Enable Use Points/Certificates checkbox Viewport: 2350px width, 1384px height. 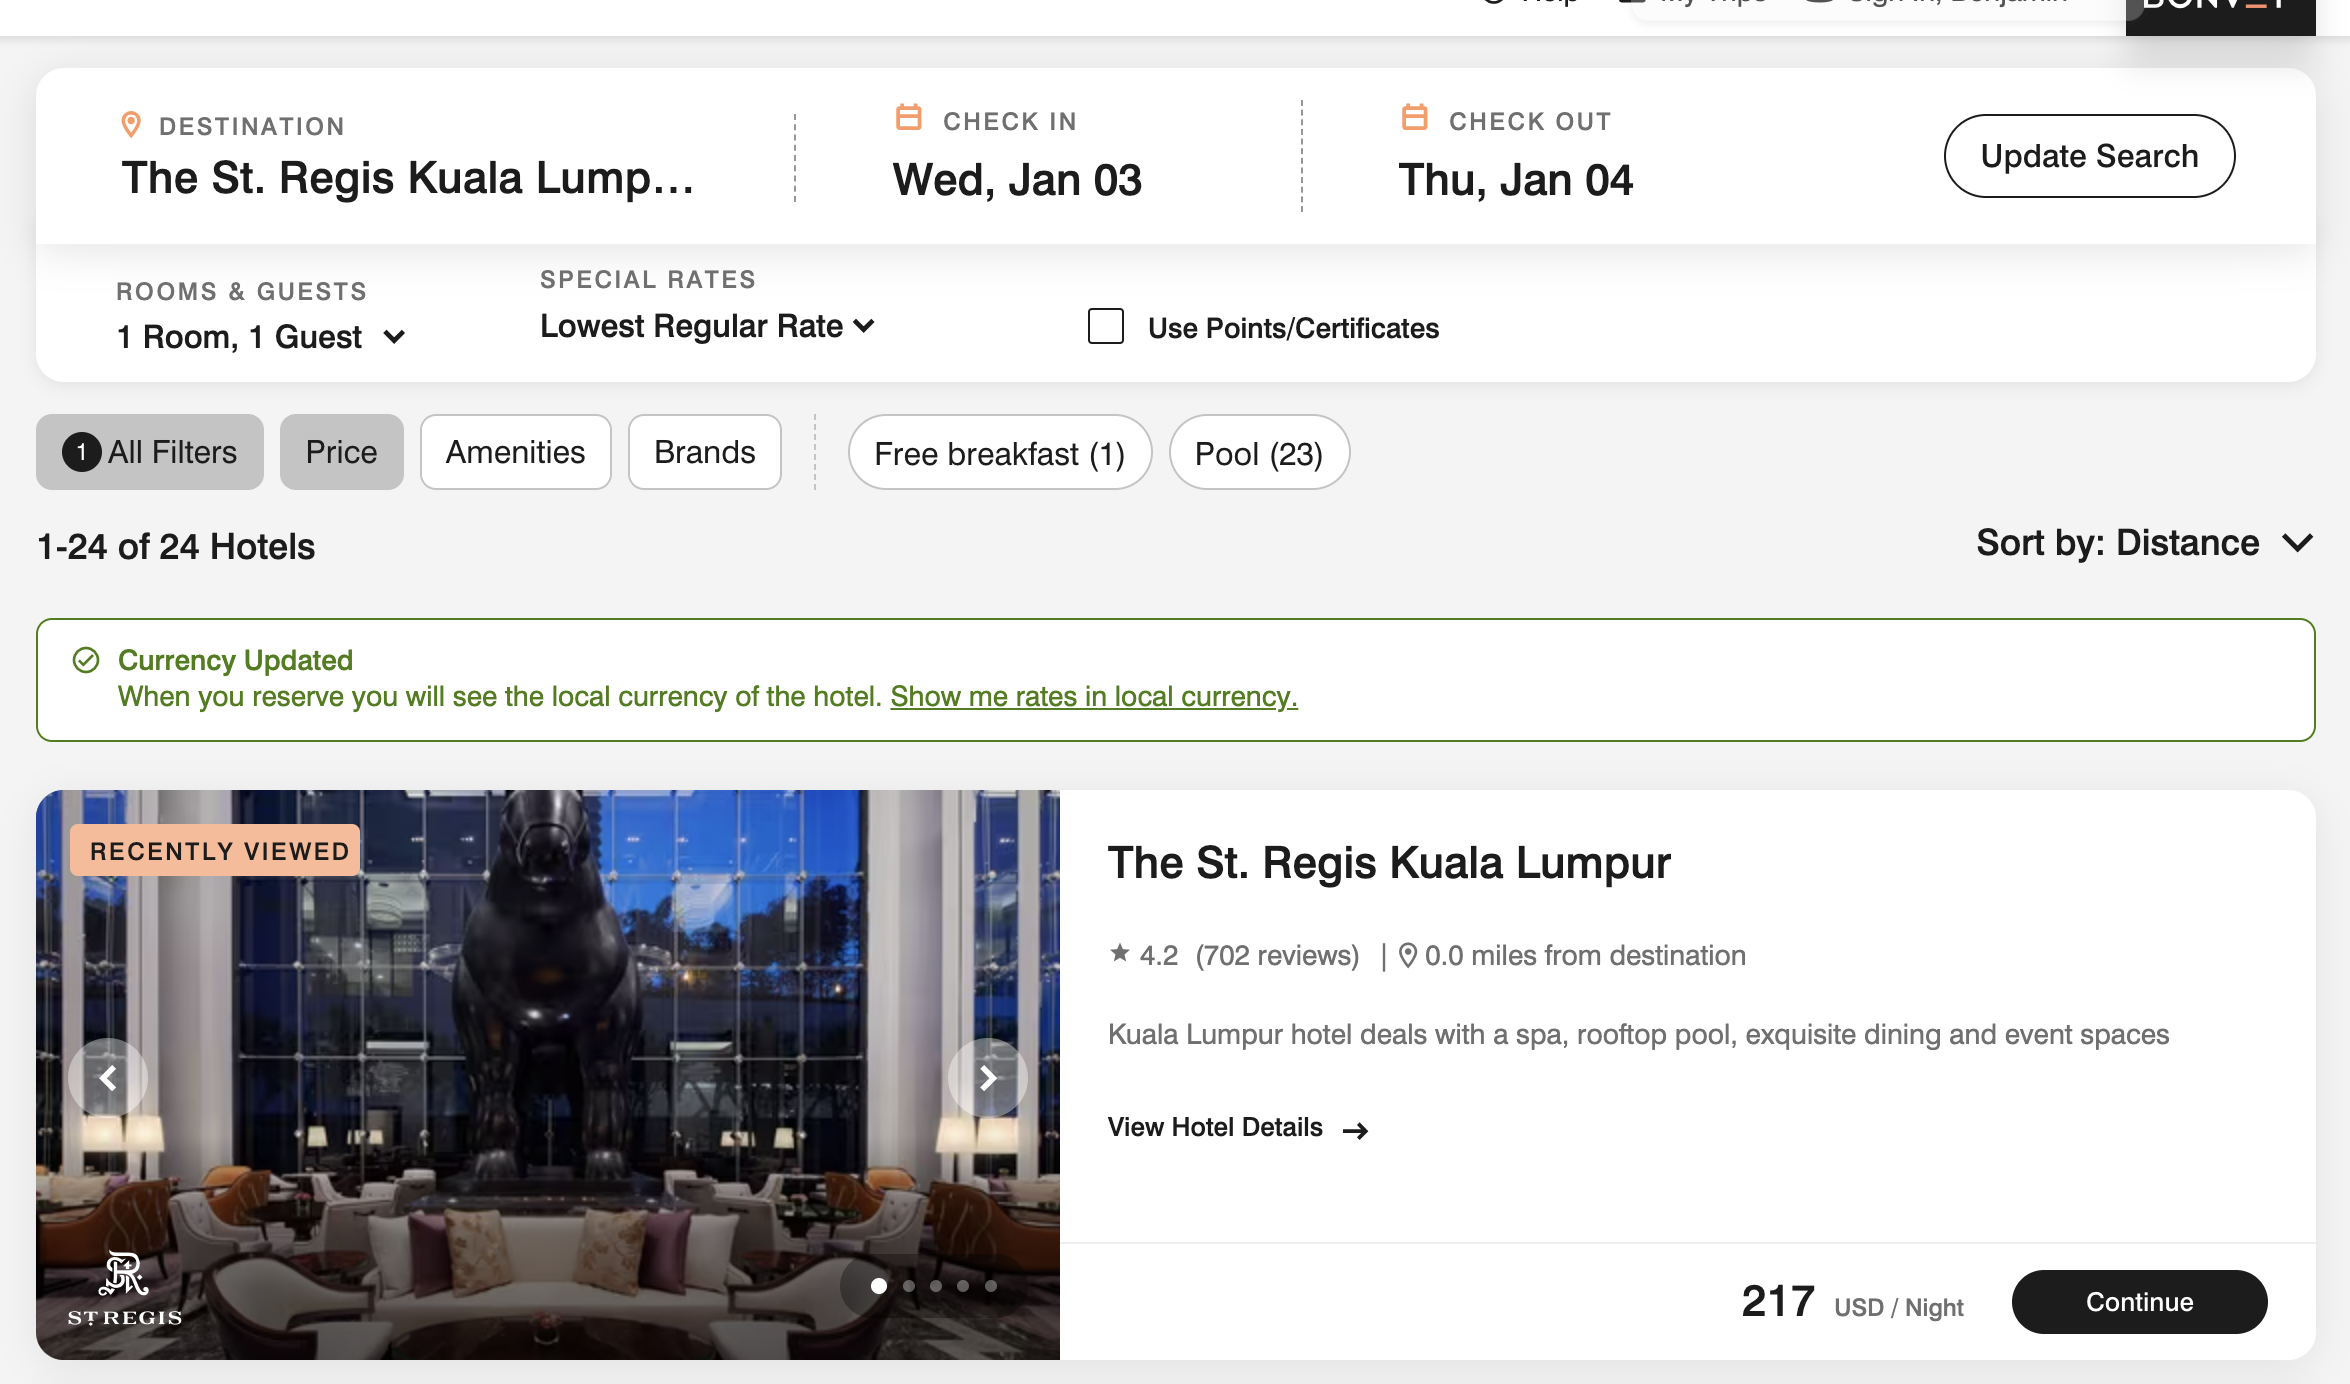1106,327
